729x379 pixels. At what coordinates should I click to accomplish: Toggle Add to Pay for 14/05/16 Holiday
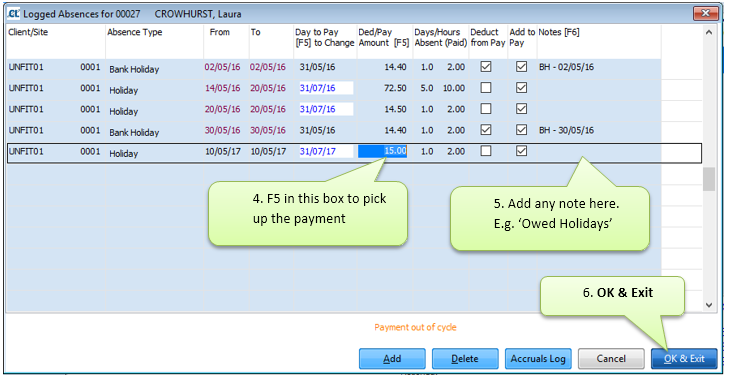click(521, 87)
